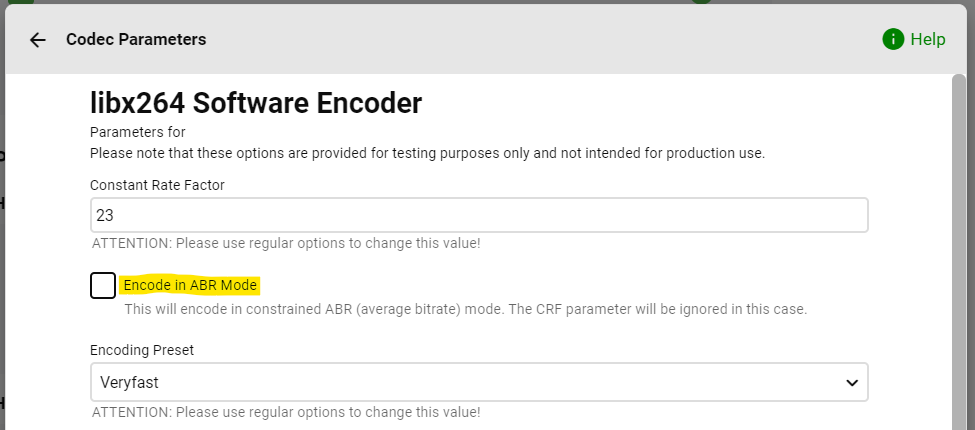
Task: Click the libx264 Software Encoder heading
Action: (256, 102)
